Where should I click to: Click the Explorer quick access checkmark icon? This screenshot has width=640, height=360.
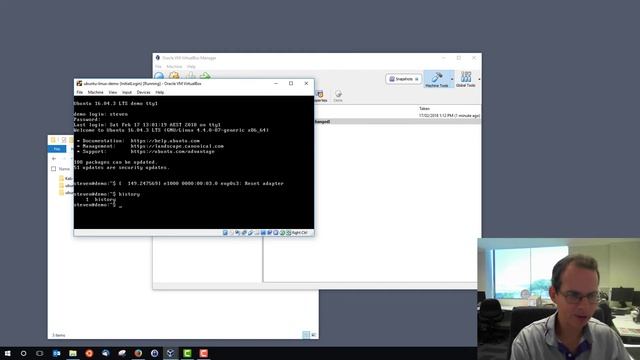click(x=64, y=140)
